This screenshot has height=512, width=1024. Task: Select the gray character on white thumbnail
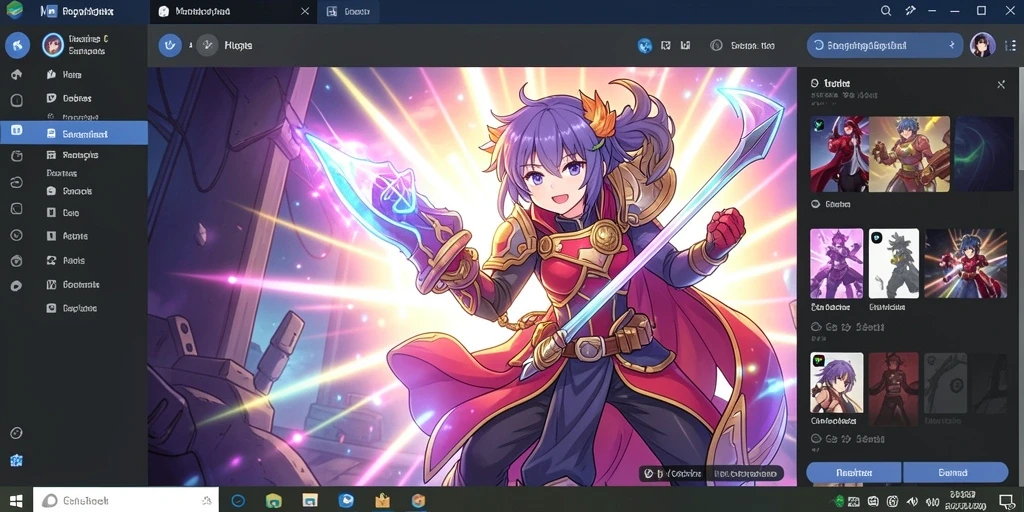click(x=894, y=263)
